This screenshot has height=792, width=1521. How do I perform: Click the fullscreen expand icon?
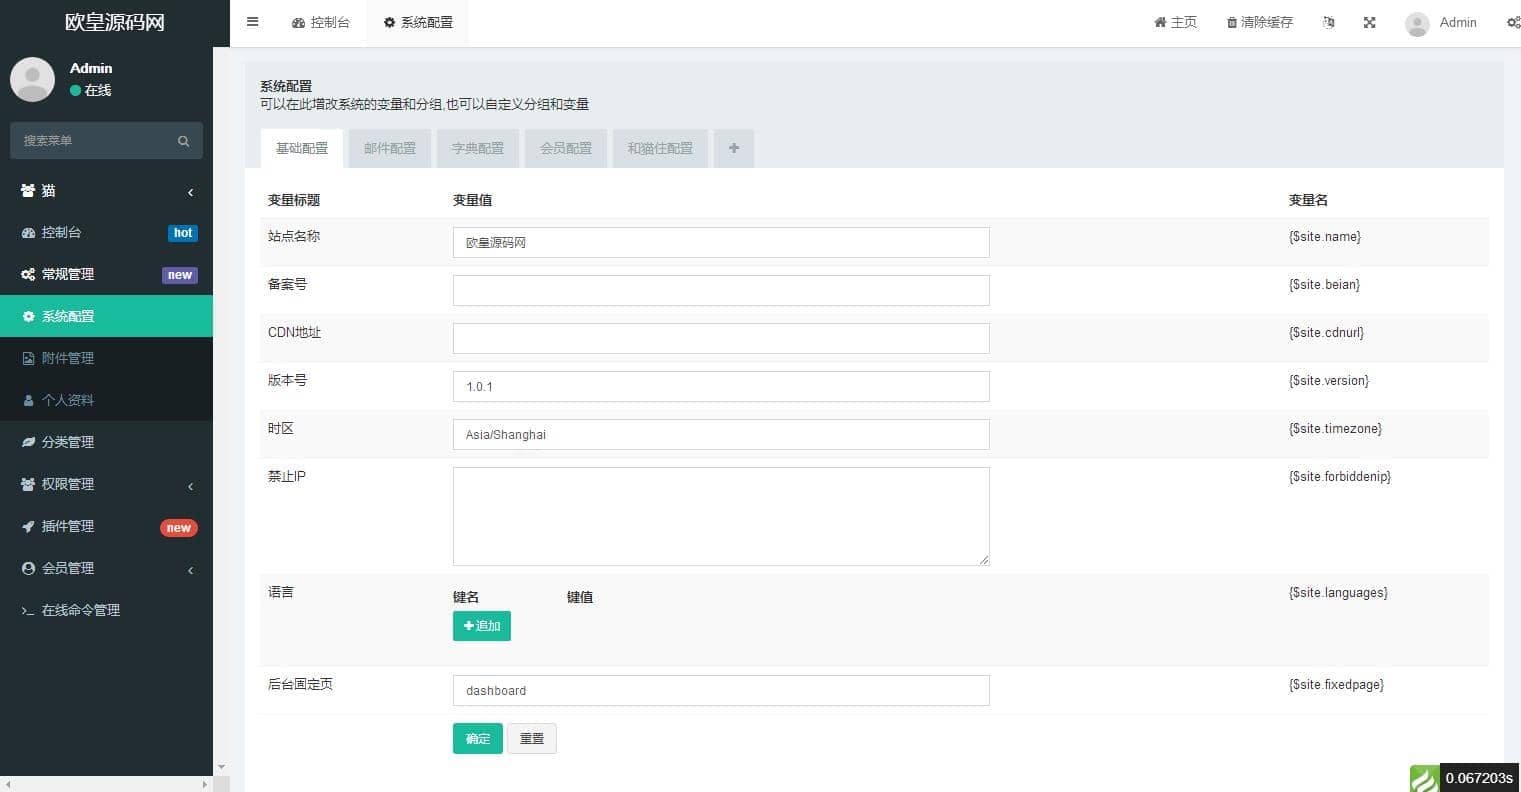[x=1369, y=22]
